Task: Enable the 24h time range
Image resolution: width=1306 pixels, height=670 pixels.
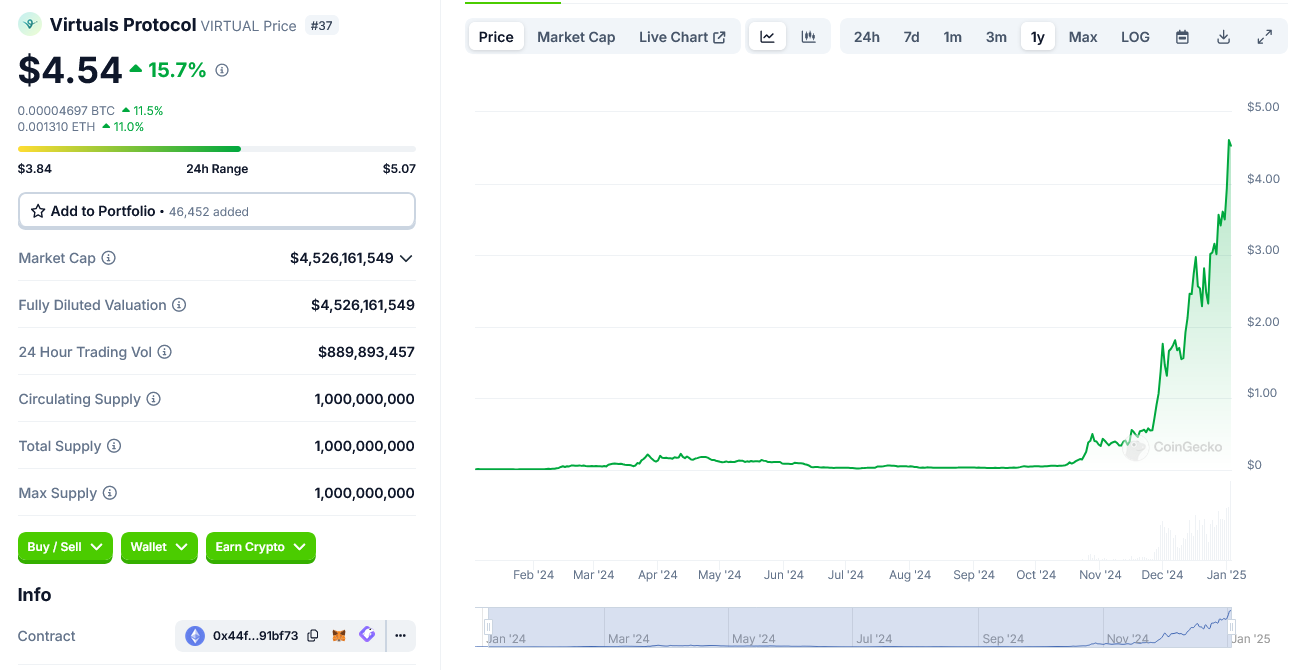Action: click(x=866, y=36)
